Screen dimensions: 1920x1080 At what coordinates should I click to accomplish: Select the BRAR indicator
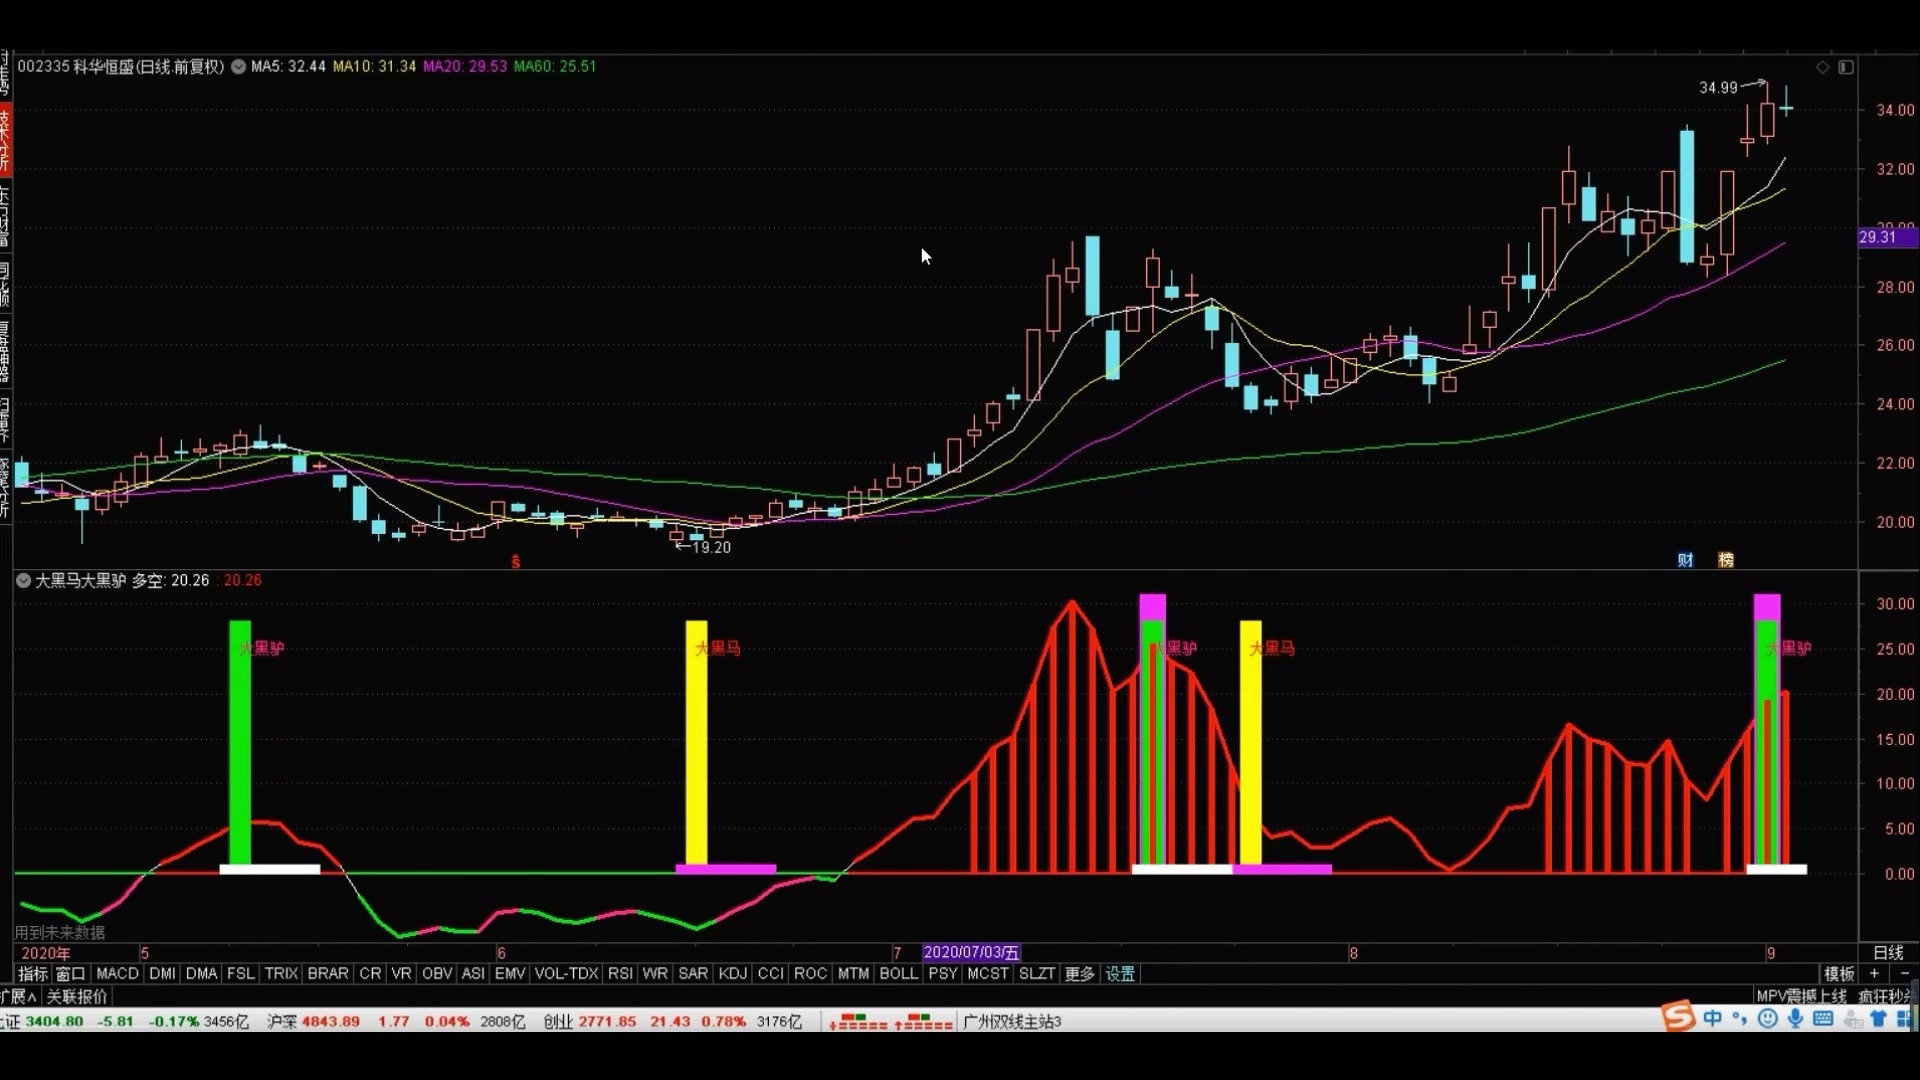pos(328,973)
